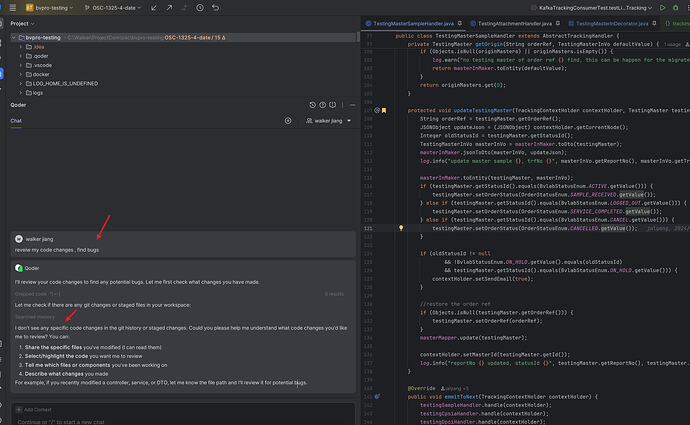
Task: Click the Add Context plus icon
Action: [19, 410]
